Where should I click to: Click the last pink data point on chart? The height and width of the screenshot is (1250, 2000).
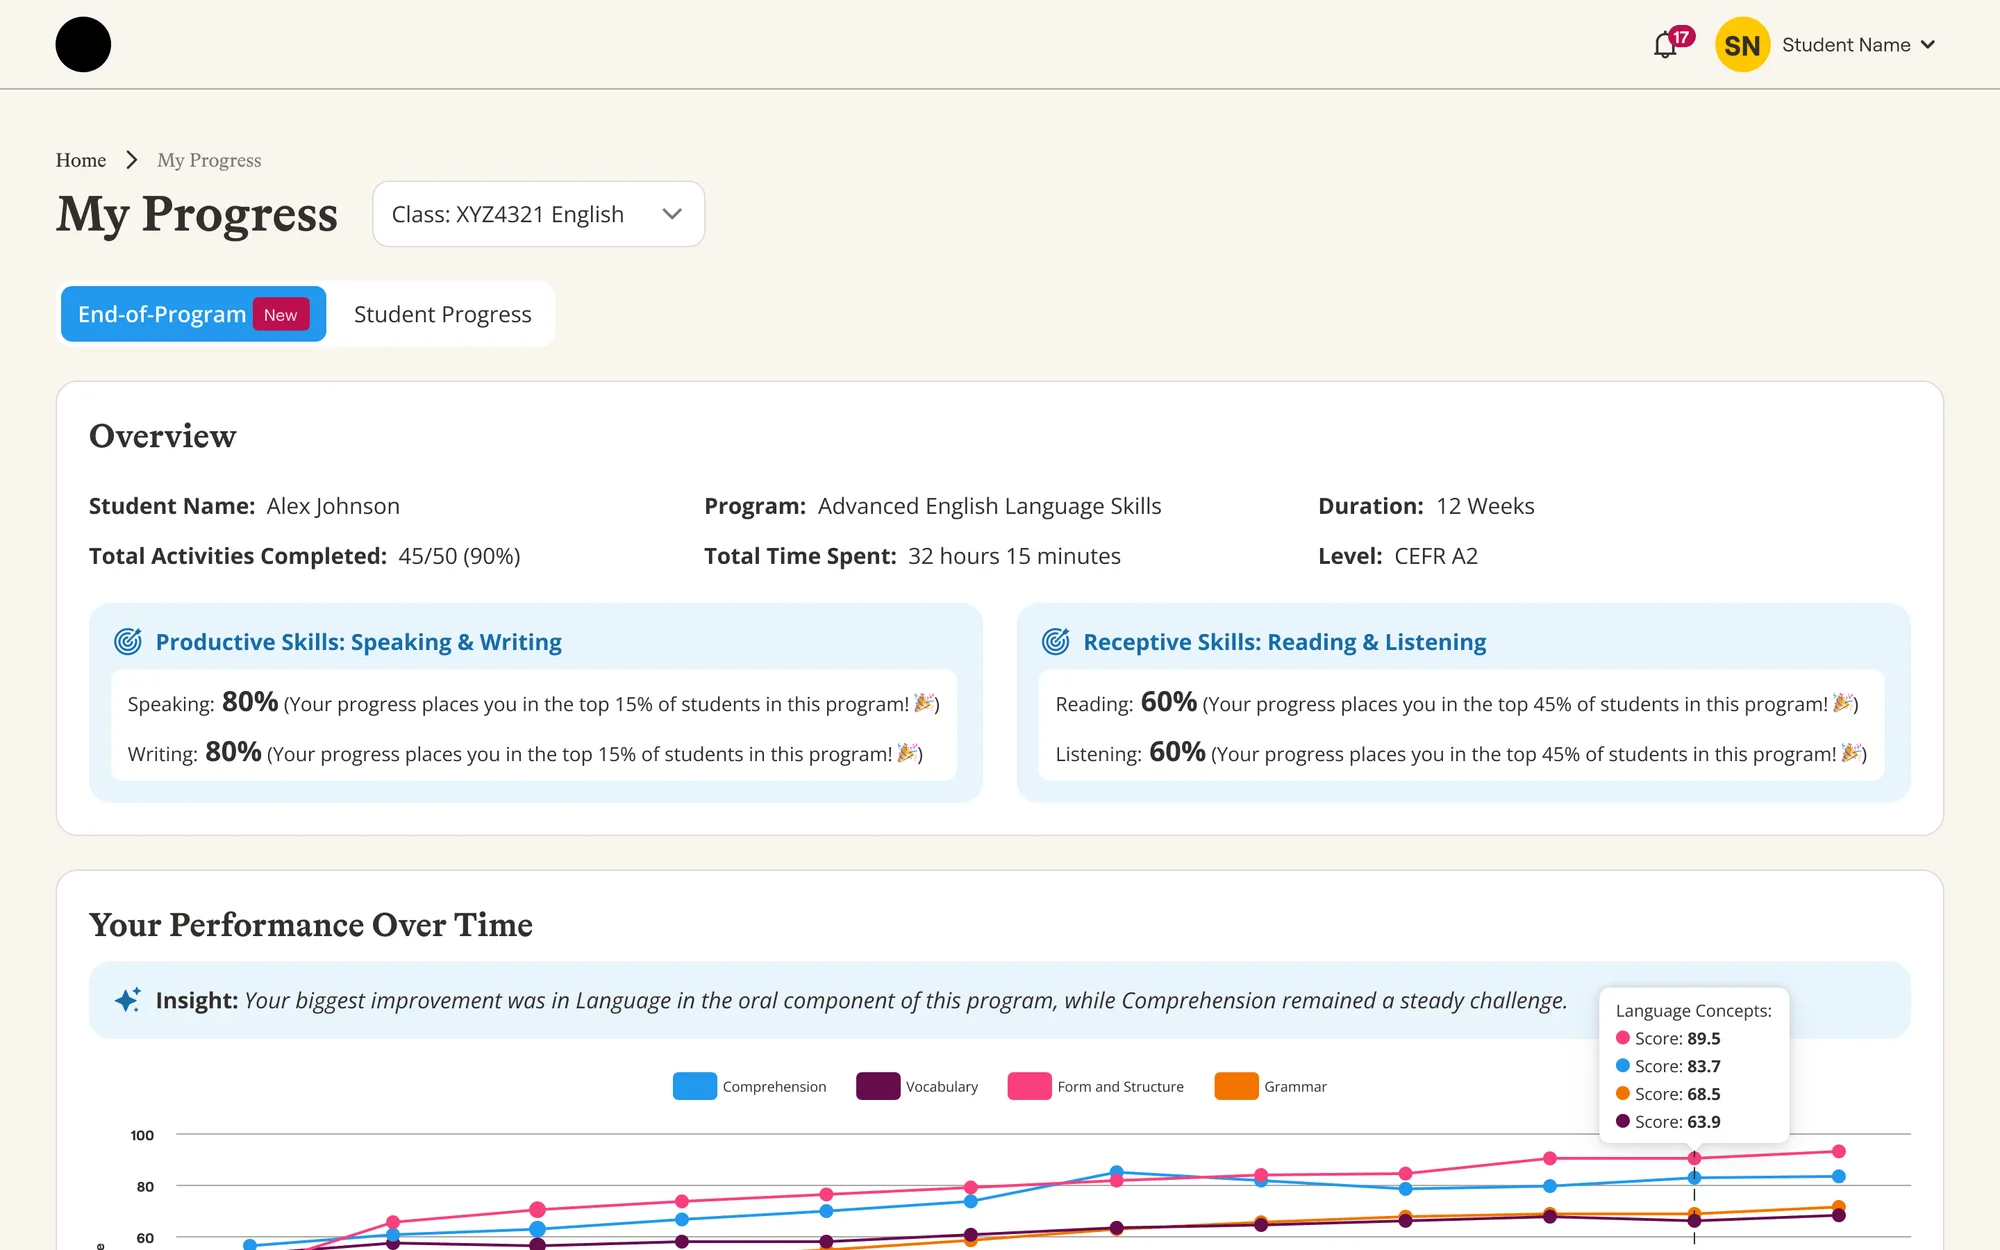[1838, 1151]
